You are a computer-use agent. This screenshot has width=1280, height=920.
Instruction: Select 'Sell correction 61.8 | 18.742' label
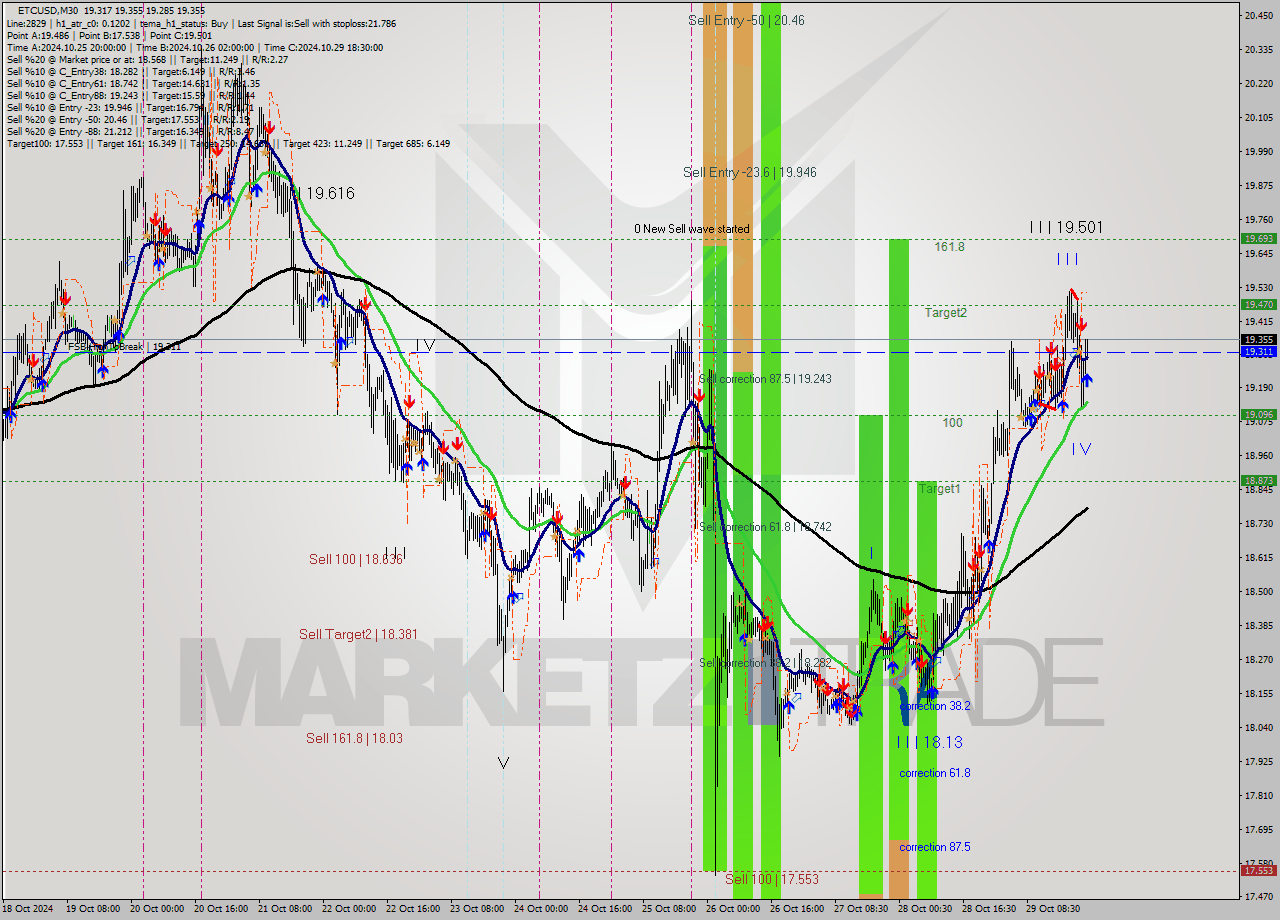(x=765, y=527)
